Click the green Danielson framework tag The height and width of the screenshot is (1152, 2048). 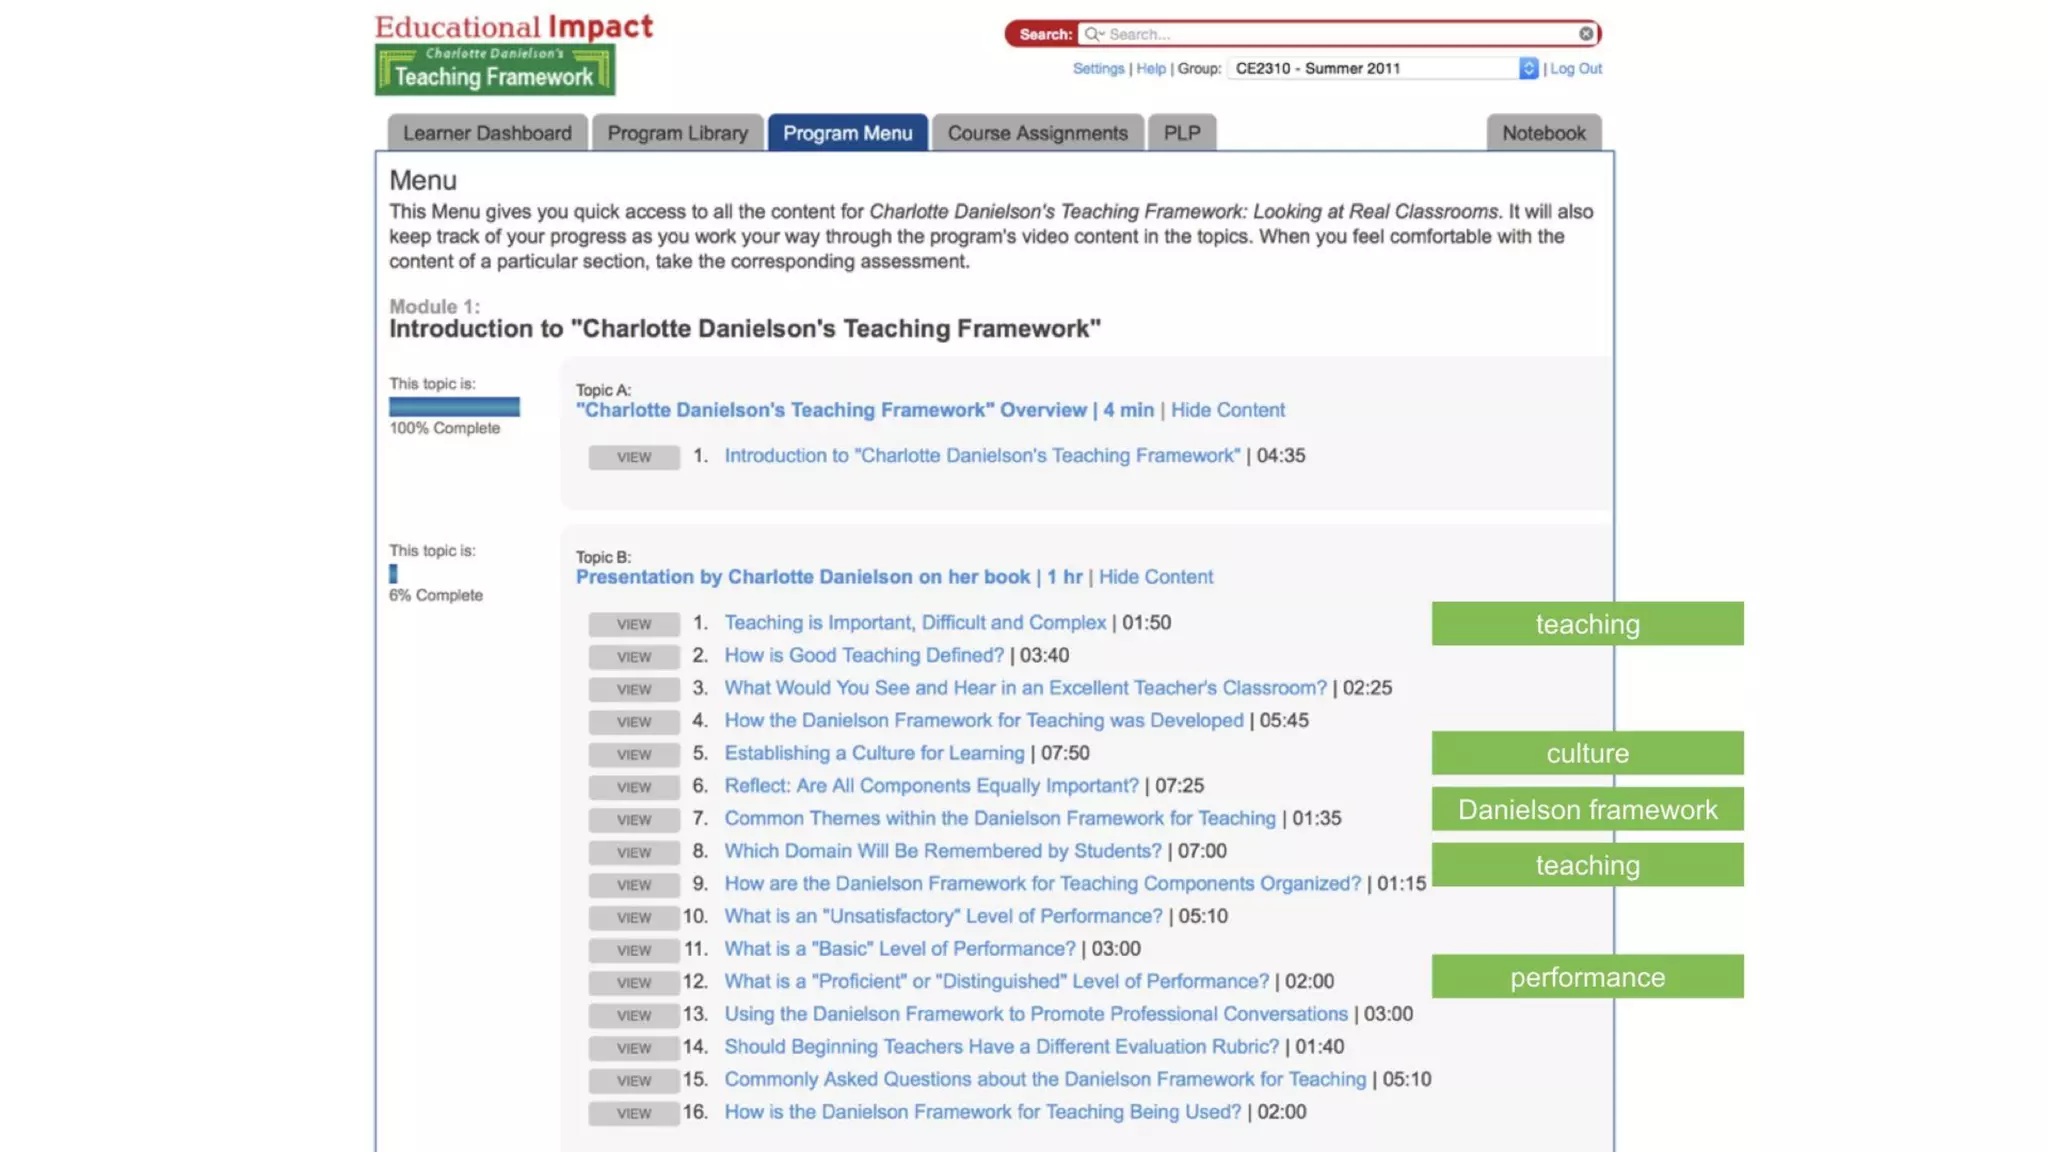coord(1587,809)
